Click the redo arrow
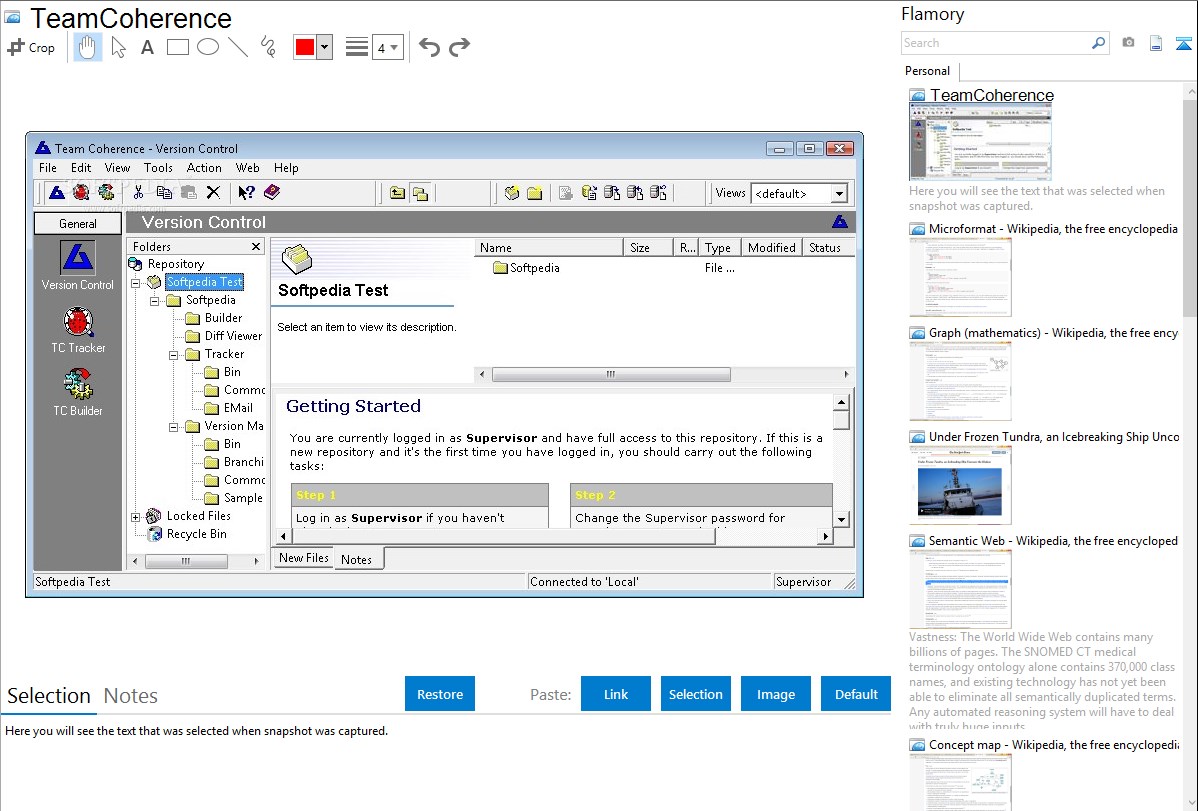1198x811 pixels. (x=459, y=47)
